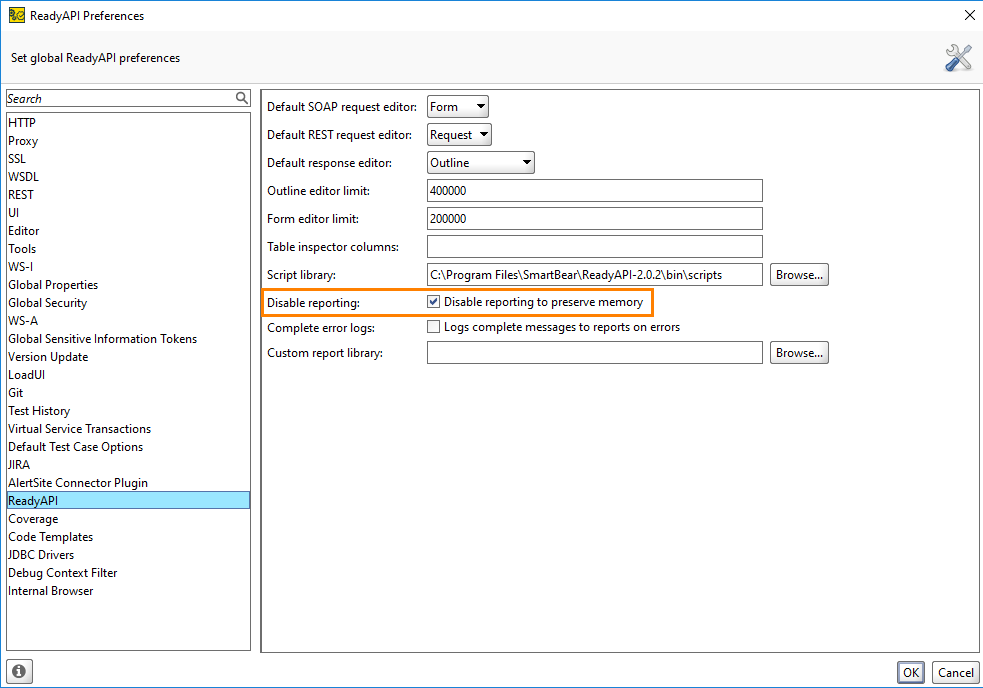Select Editor preferences category
Viewport: 983px width, 688px height.
coord(129,231)
